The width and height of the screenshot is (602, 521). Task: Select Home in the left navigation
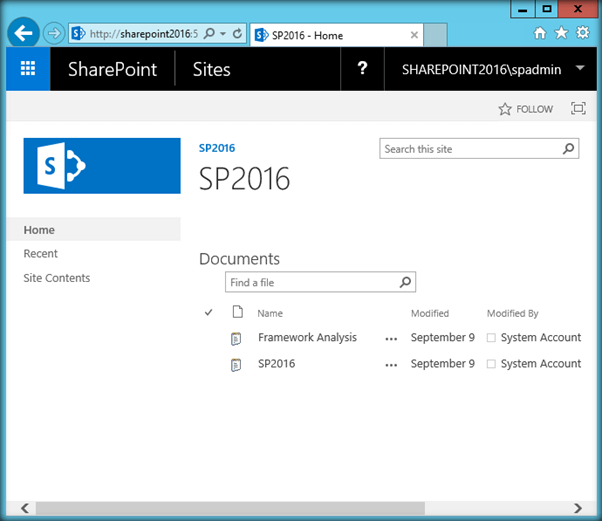point(93,230)
